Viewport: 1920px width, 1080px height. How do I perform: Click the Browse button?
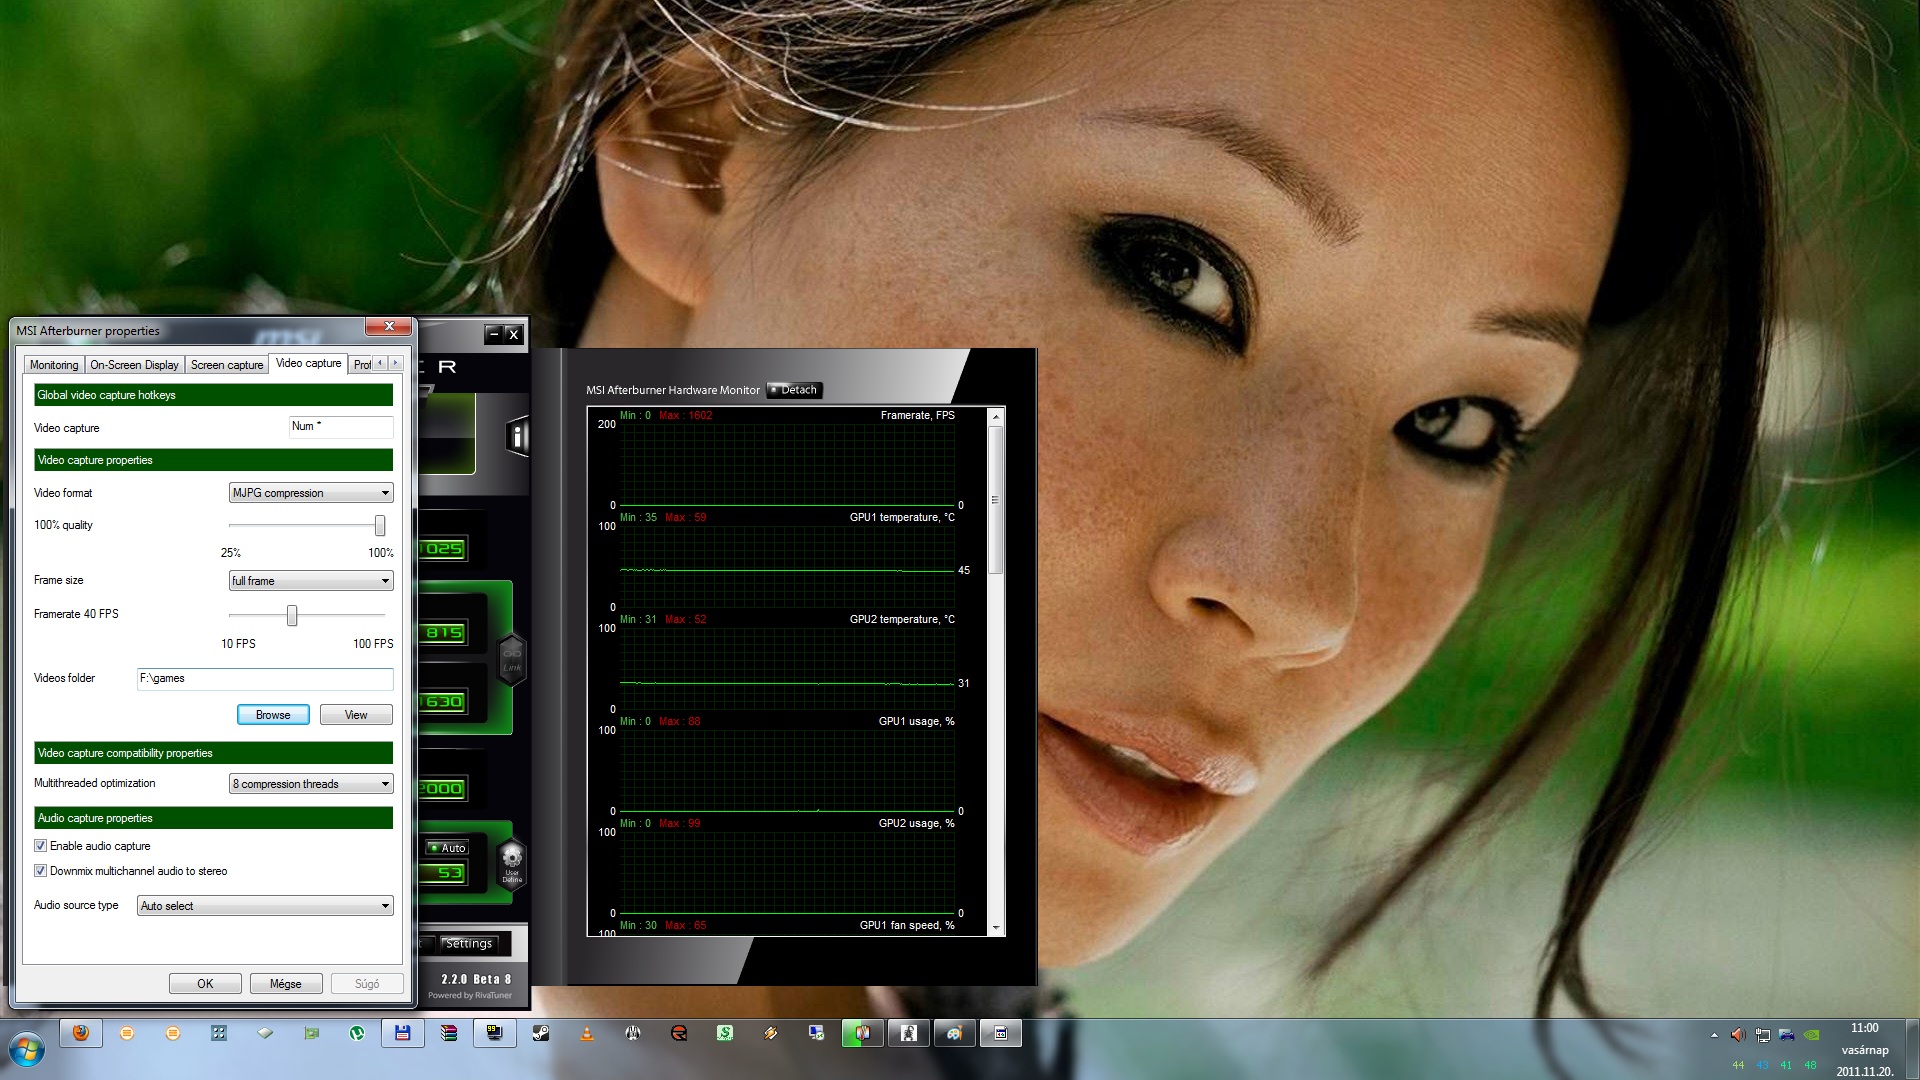tap(273, 715)
